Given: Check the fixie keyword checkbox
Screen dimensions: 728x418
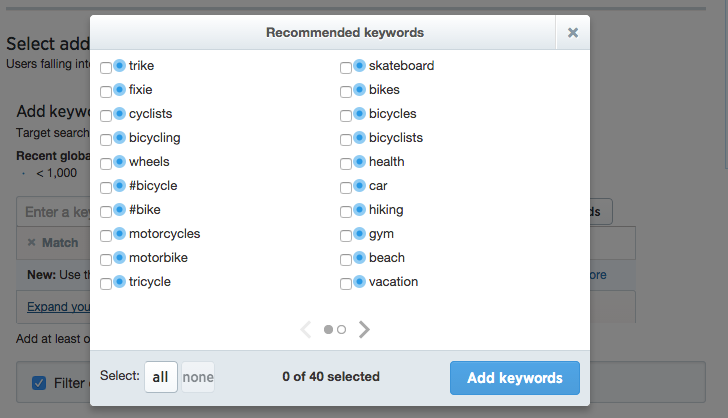Looking at the screenshot, I should [106, 91].
